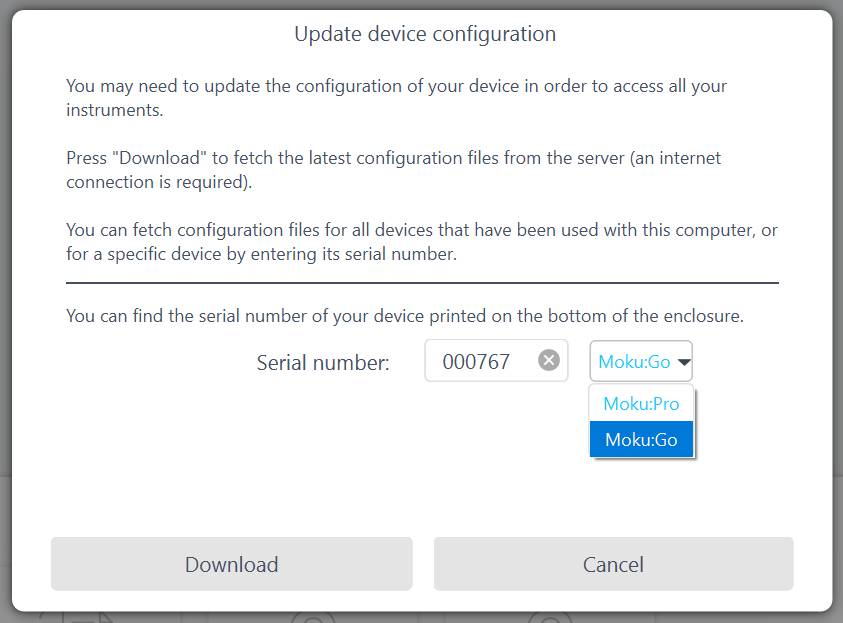The height and width of the screenshot is (623, 843).
Task: Clear the serial number with the X icon
Action: pyautogui.click(x=548, y=360)
